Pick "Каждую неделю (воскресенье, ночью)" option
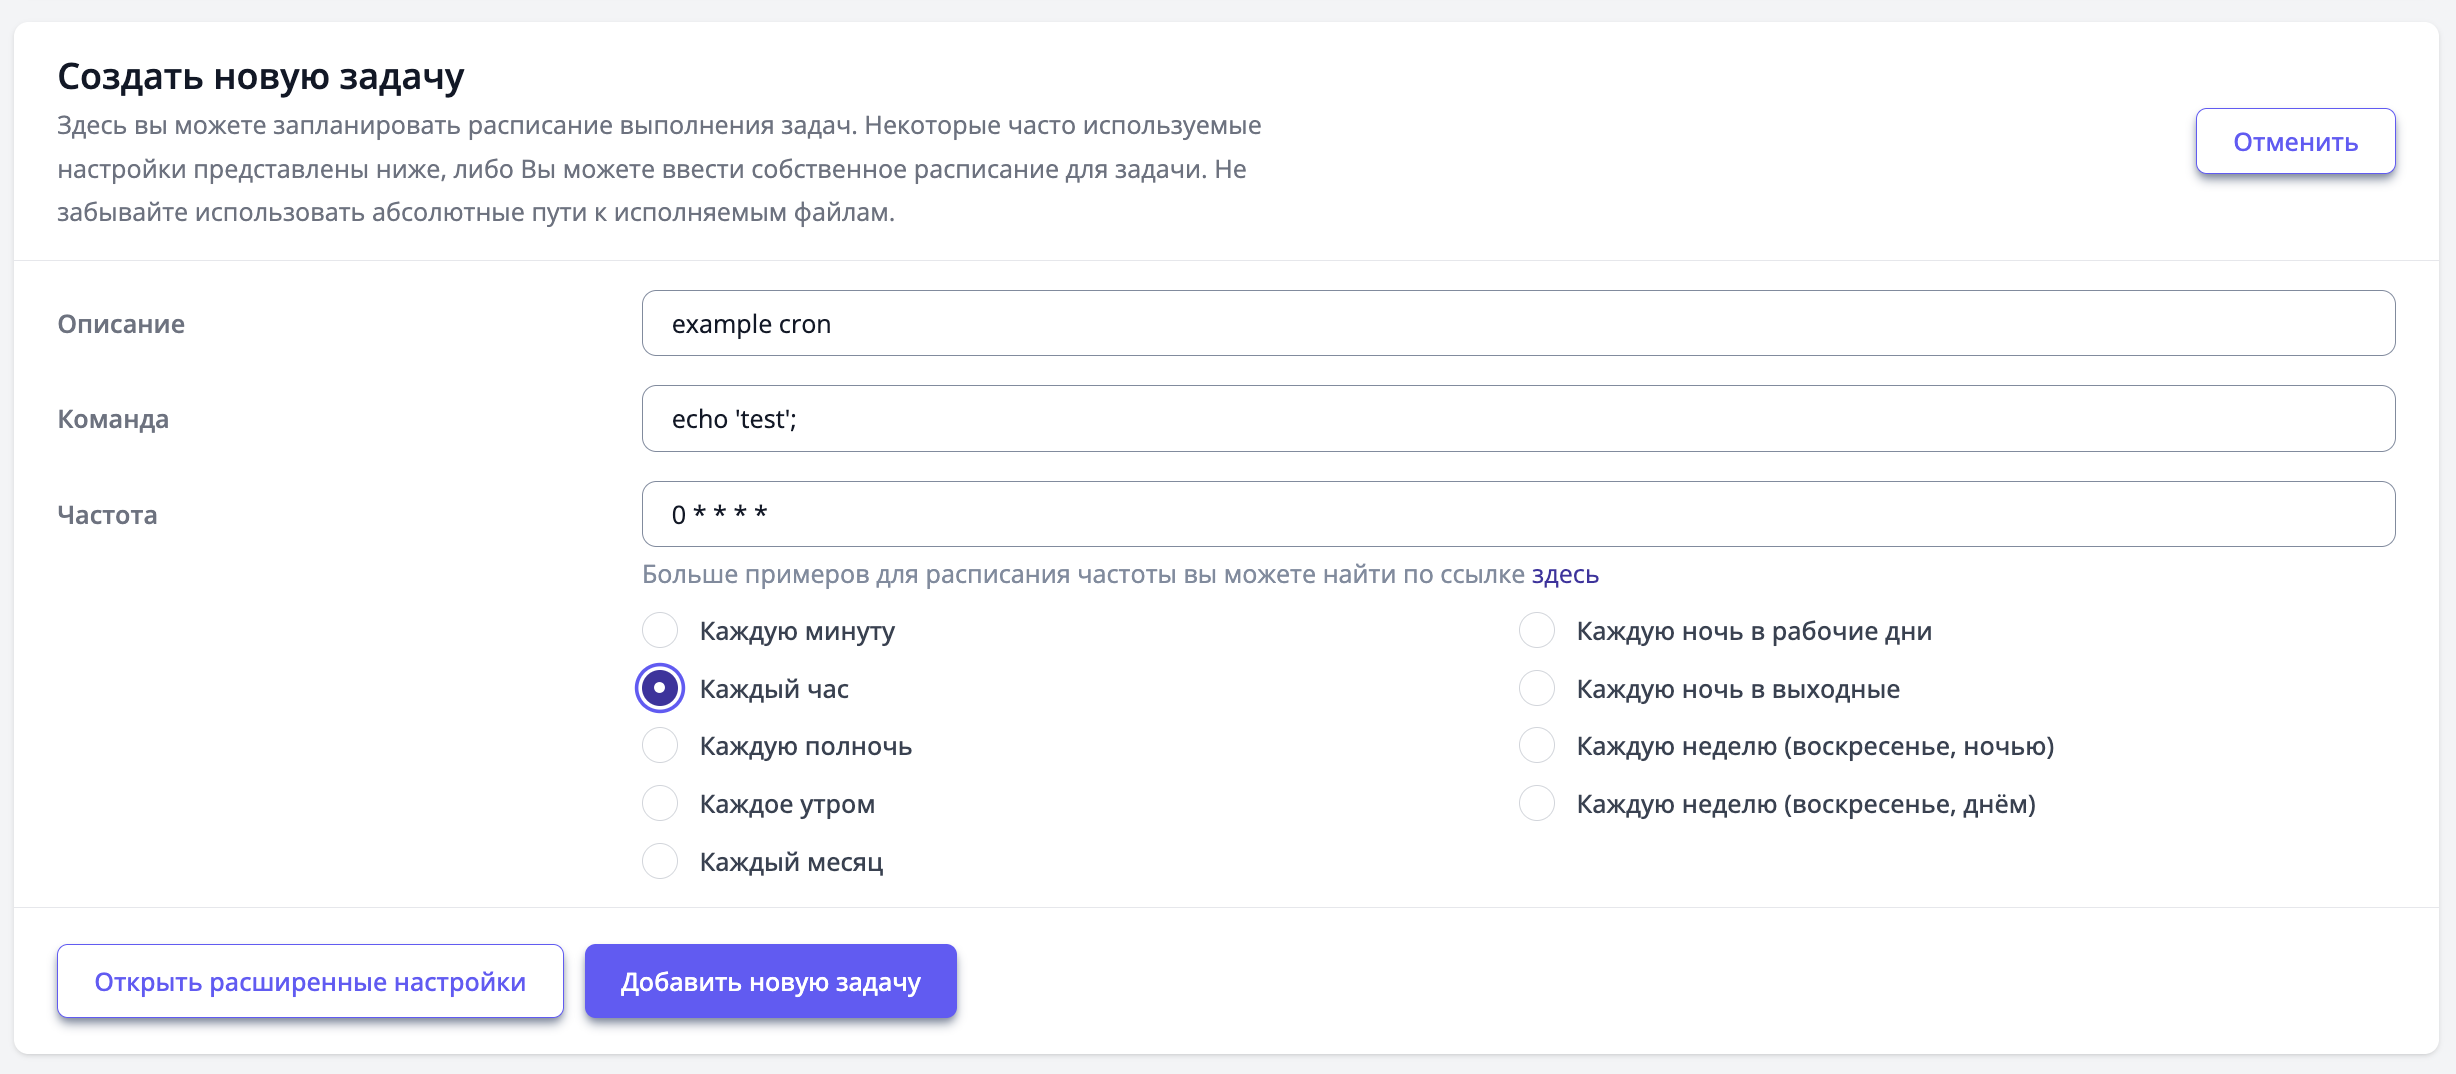 pyautogui.click(x=1537, y=746)
